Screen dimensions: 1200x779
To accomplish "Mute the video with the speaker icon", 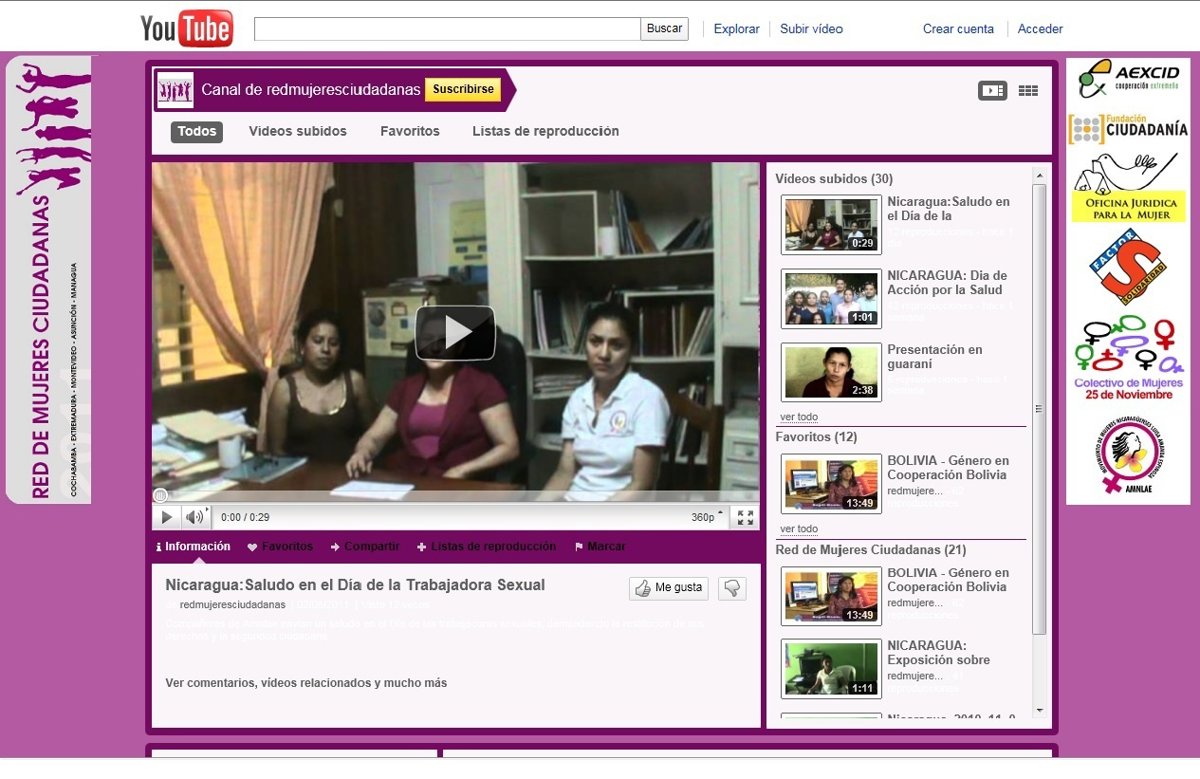I will [195, 517].
